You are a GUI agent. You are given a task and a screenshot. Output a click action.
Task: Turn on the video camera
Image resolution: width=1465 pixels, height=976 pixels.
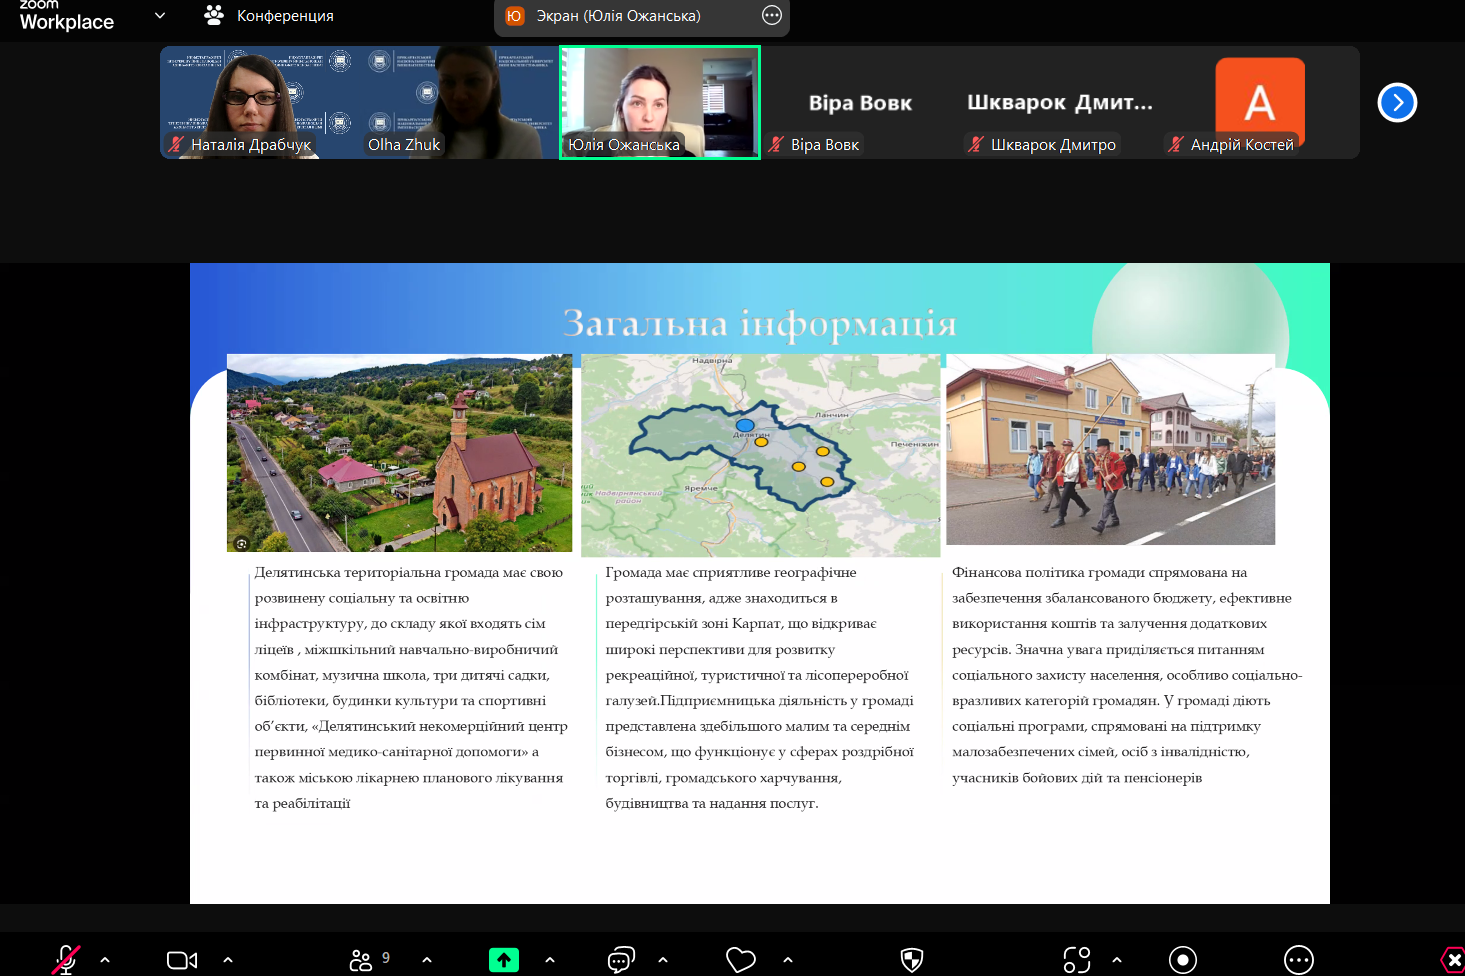click(x=181, y=960)
